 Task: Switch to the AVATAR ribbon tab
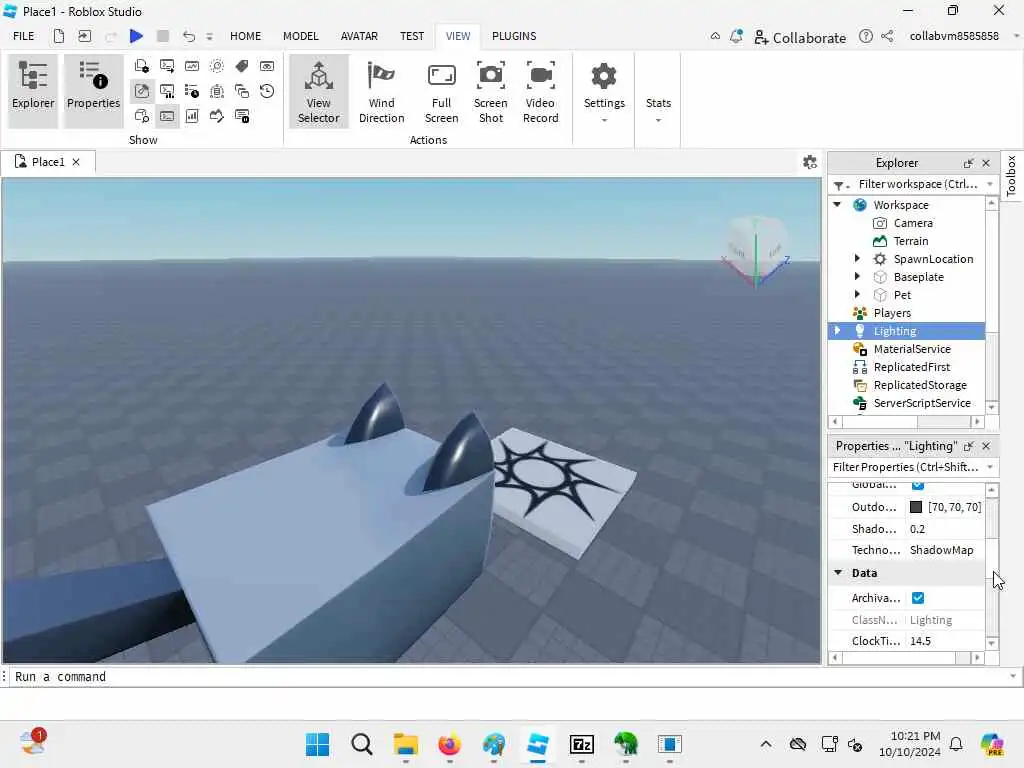tap(359, 36)
